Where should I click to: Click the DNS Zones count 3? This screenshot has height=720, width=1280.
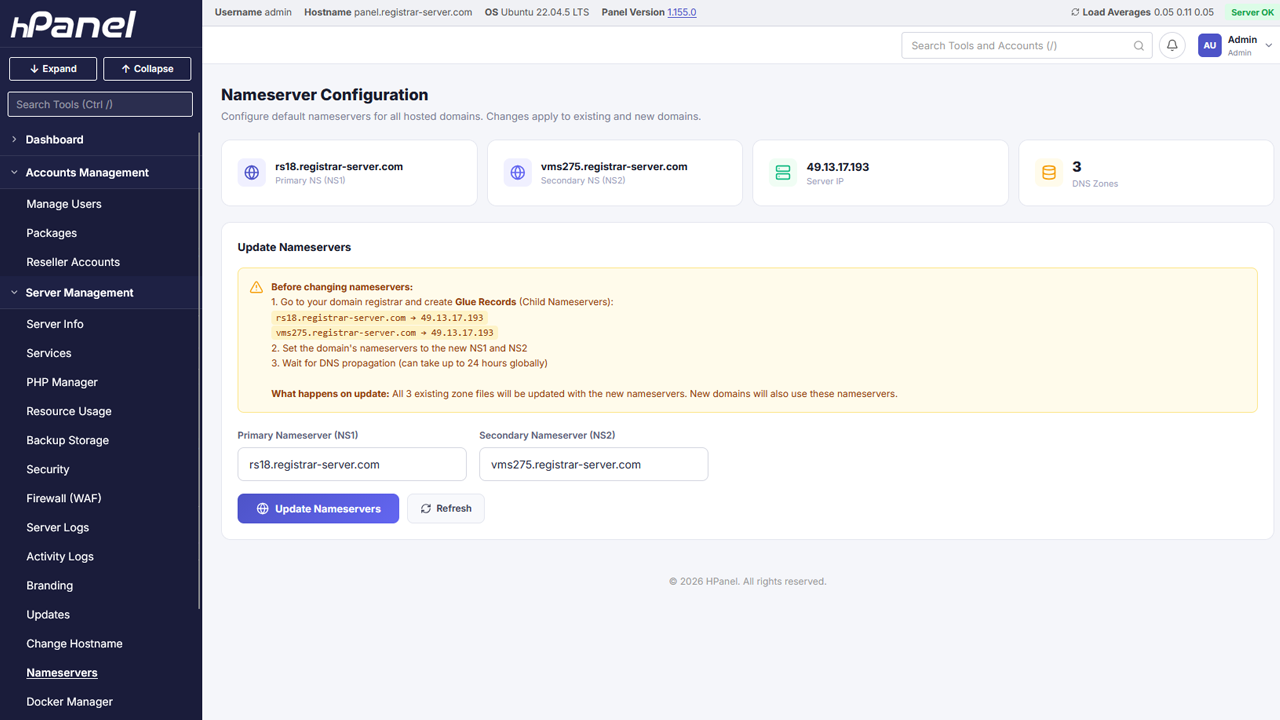pyautogui.click(x=1077, y=167)
